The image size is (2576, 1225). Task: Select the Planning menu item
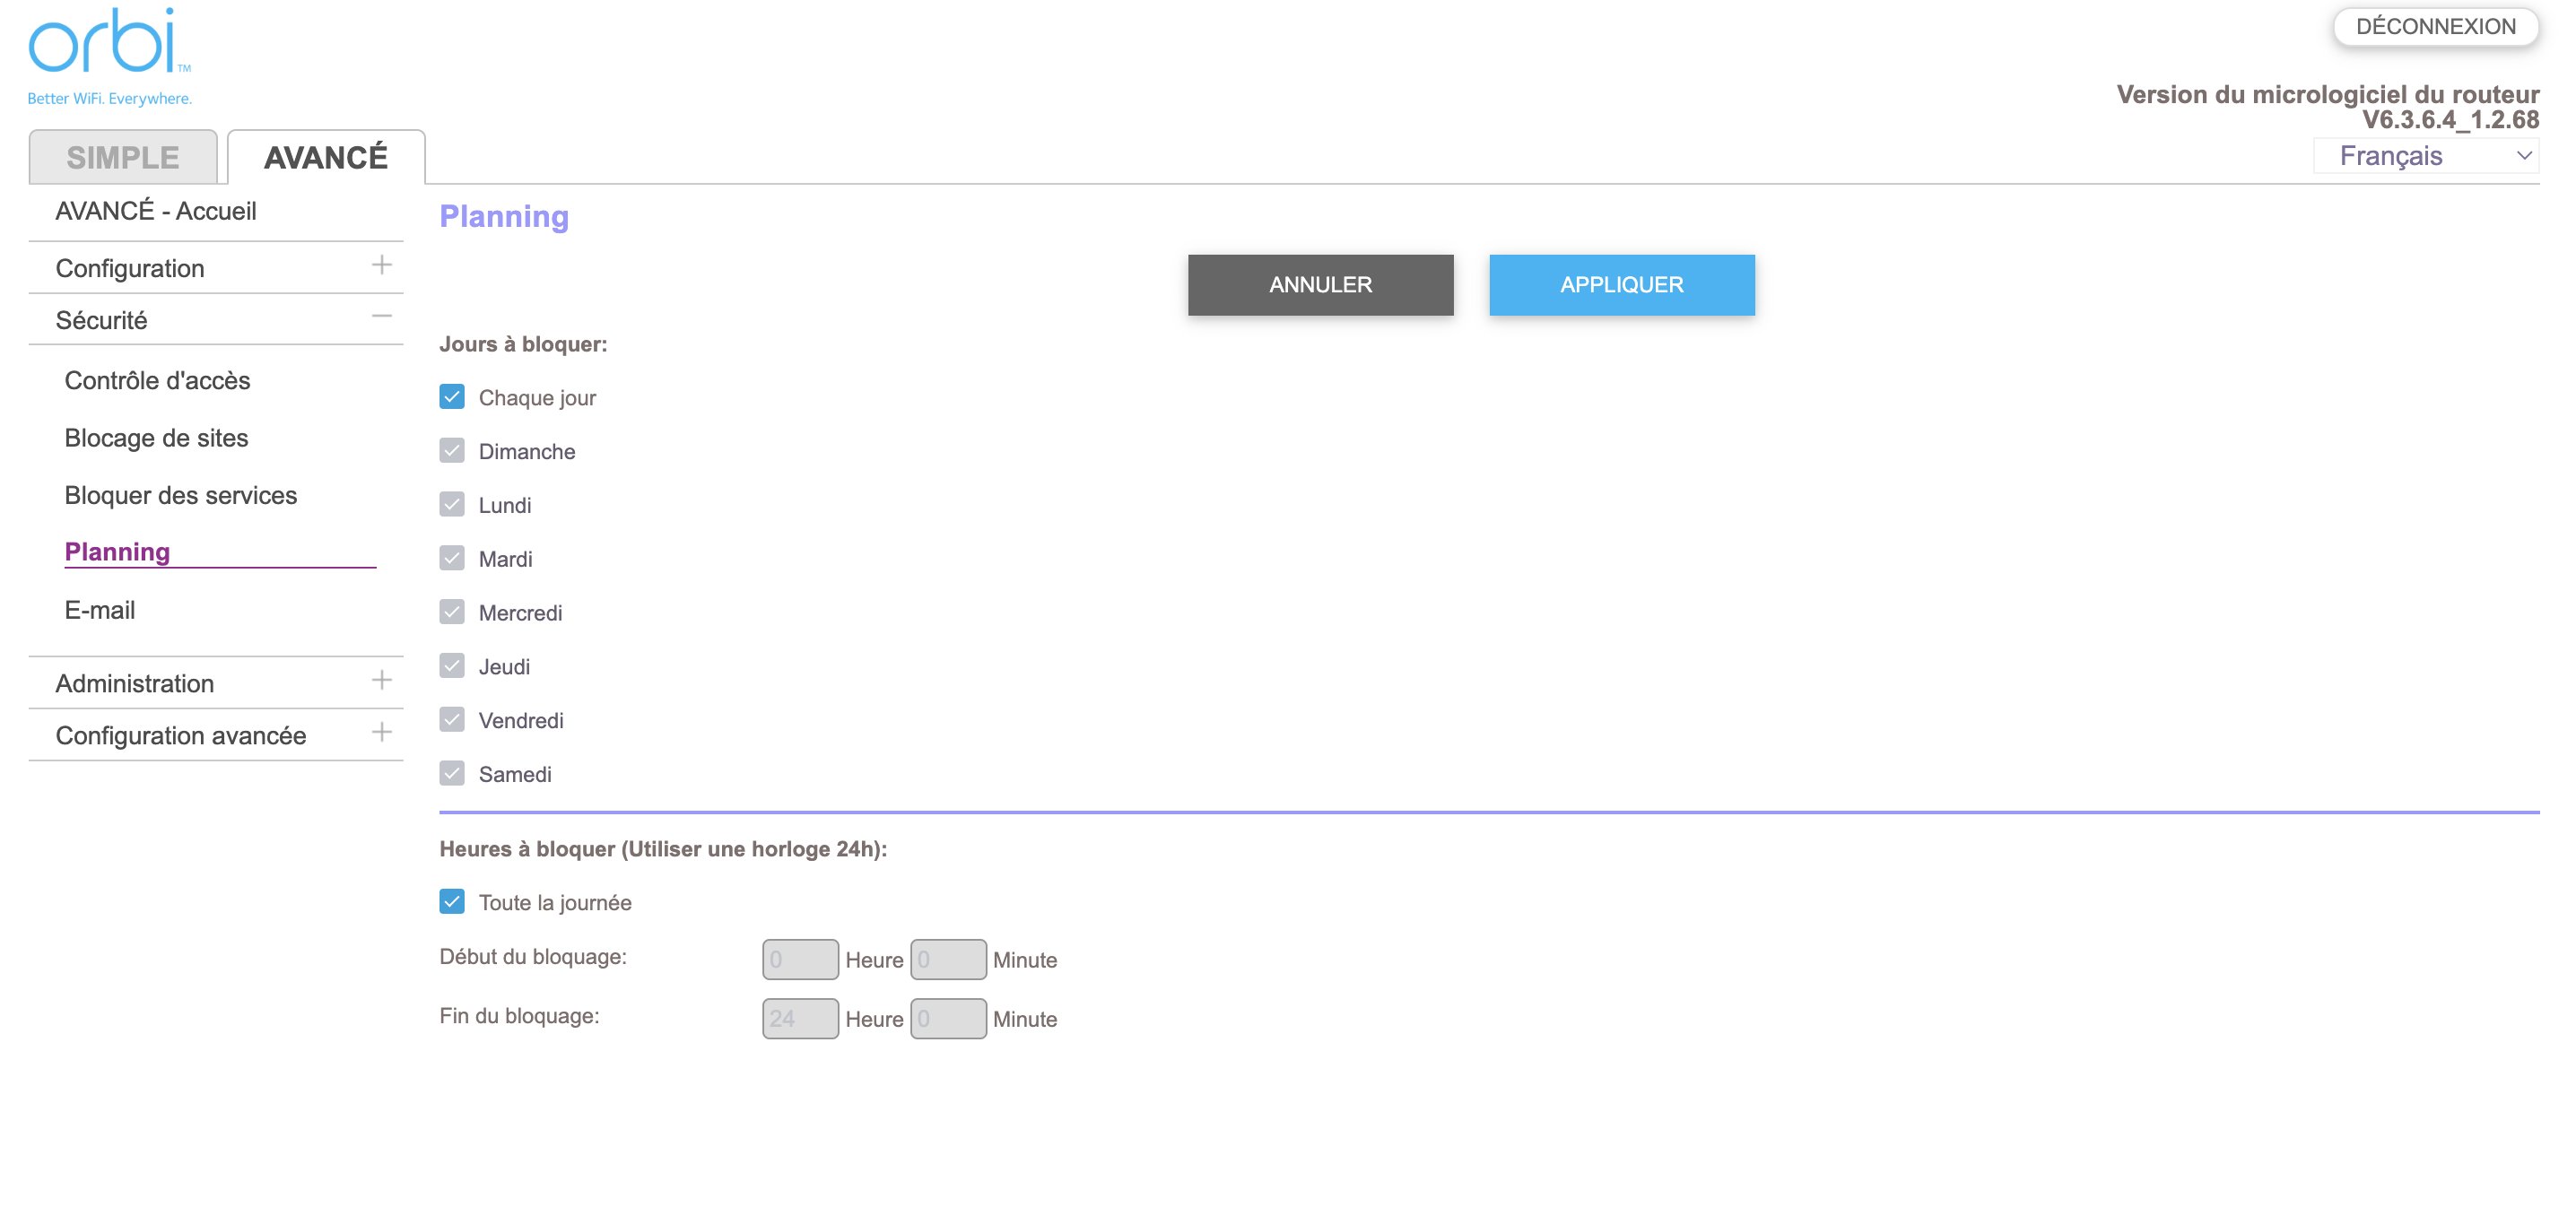coord(117,550)
